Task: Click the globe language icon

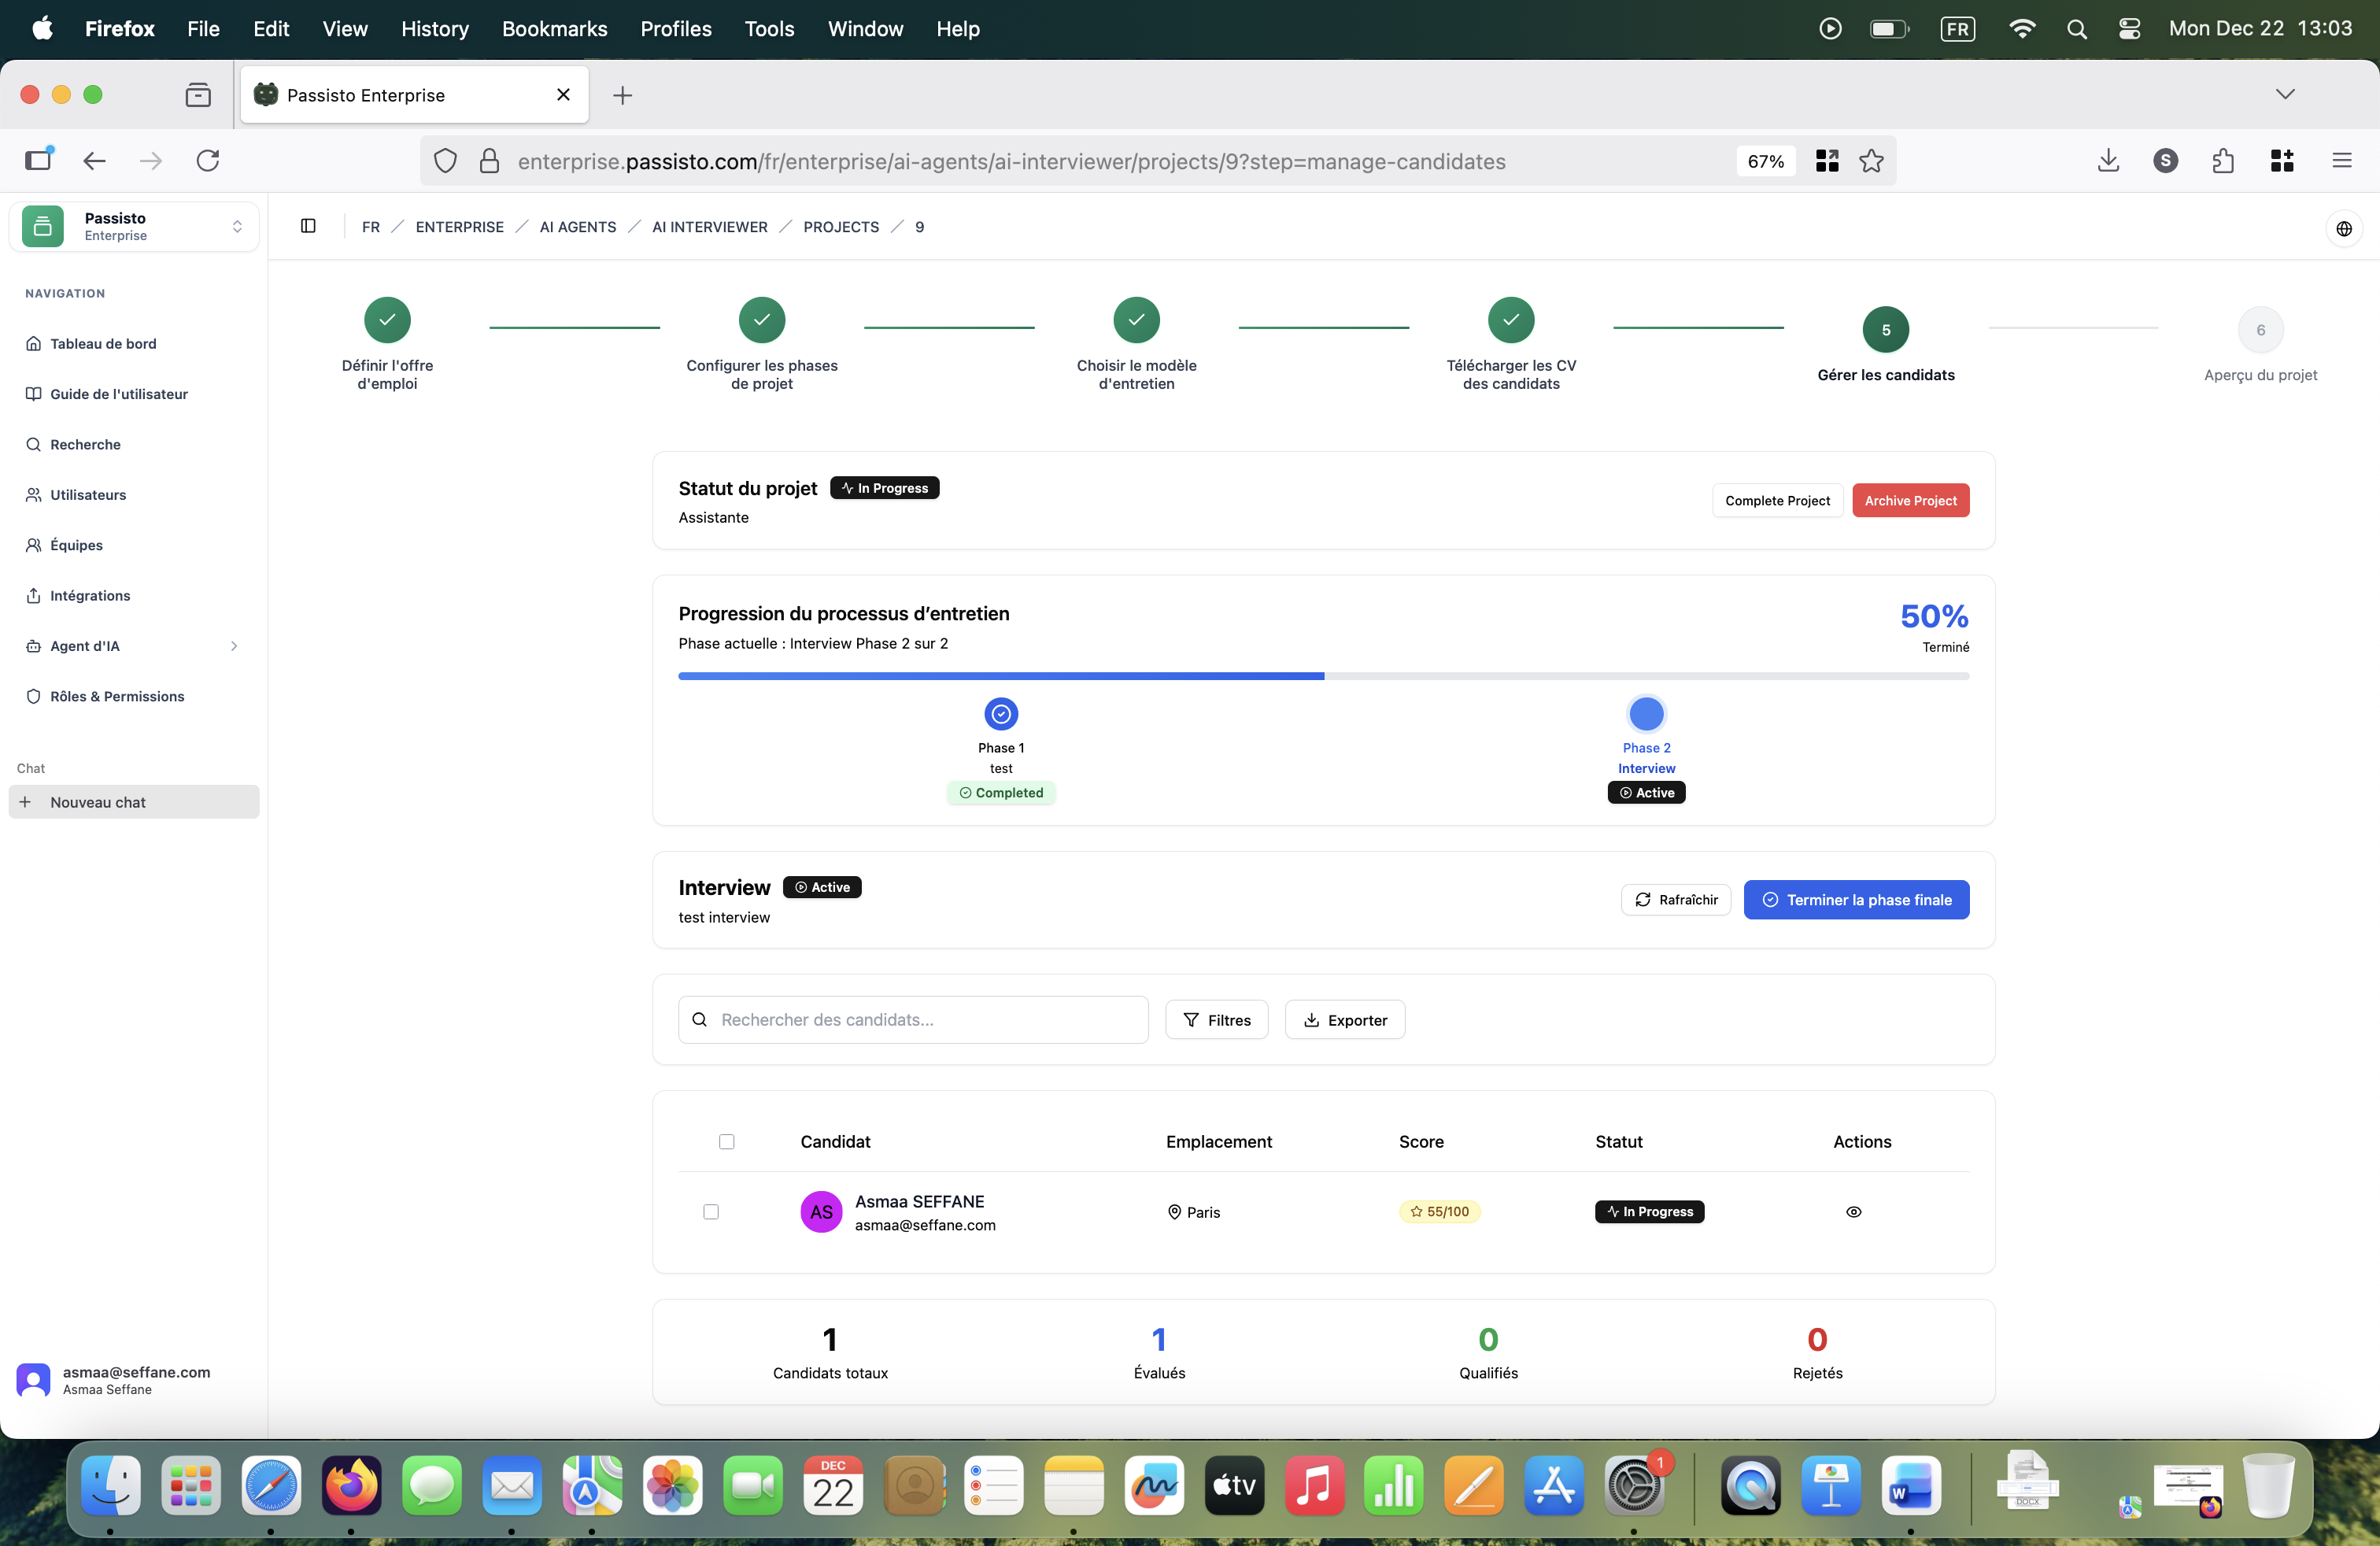Action: coord(2343,229)
